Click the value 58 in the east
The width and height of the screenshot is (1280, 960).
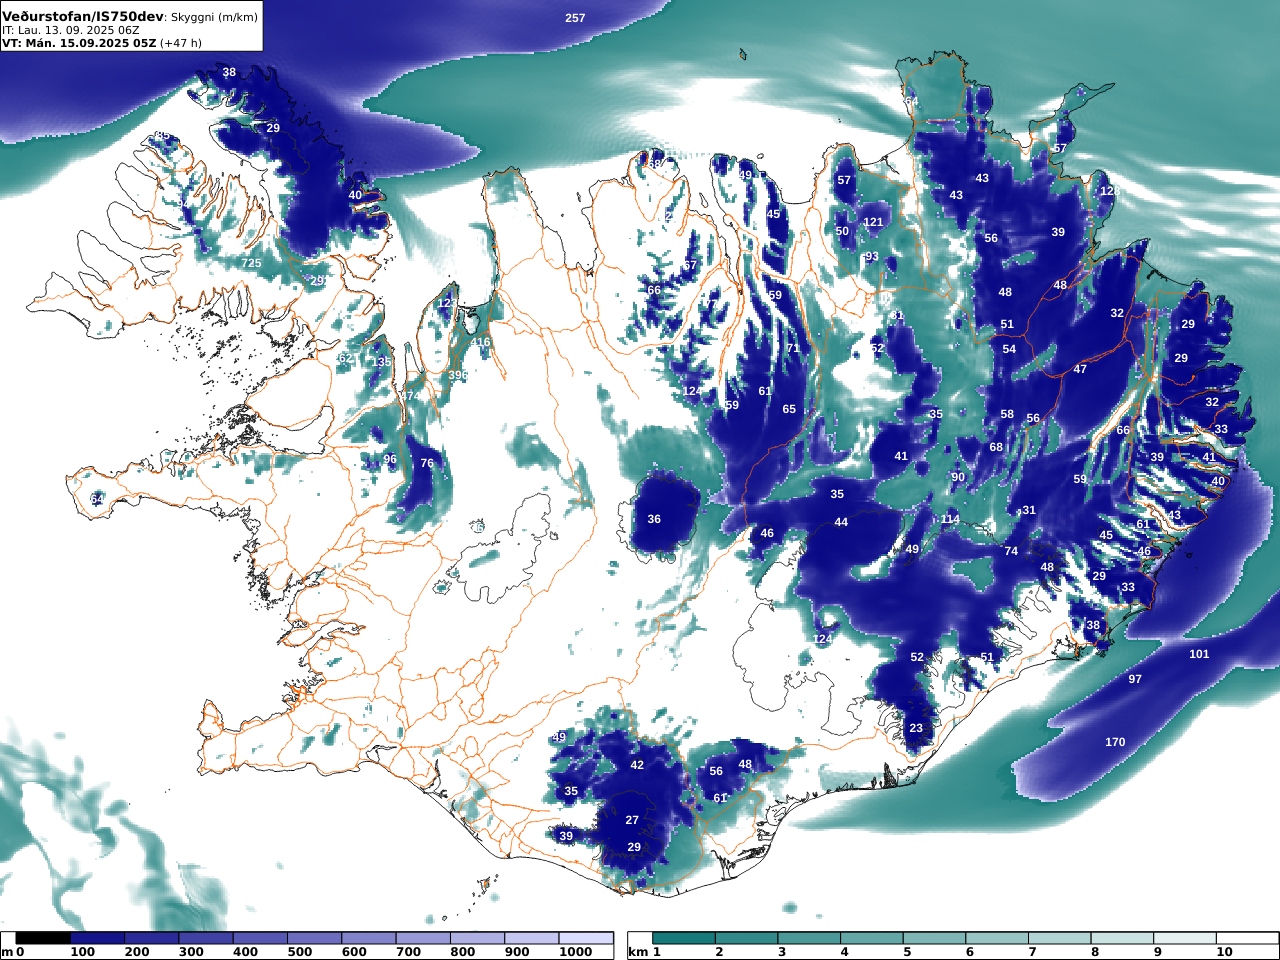(1007, 414)
